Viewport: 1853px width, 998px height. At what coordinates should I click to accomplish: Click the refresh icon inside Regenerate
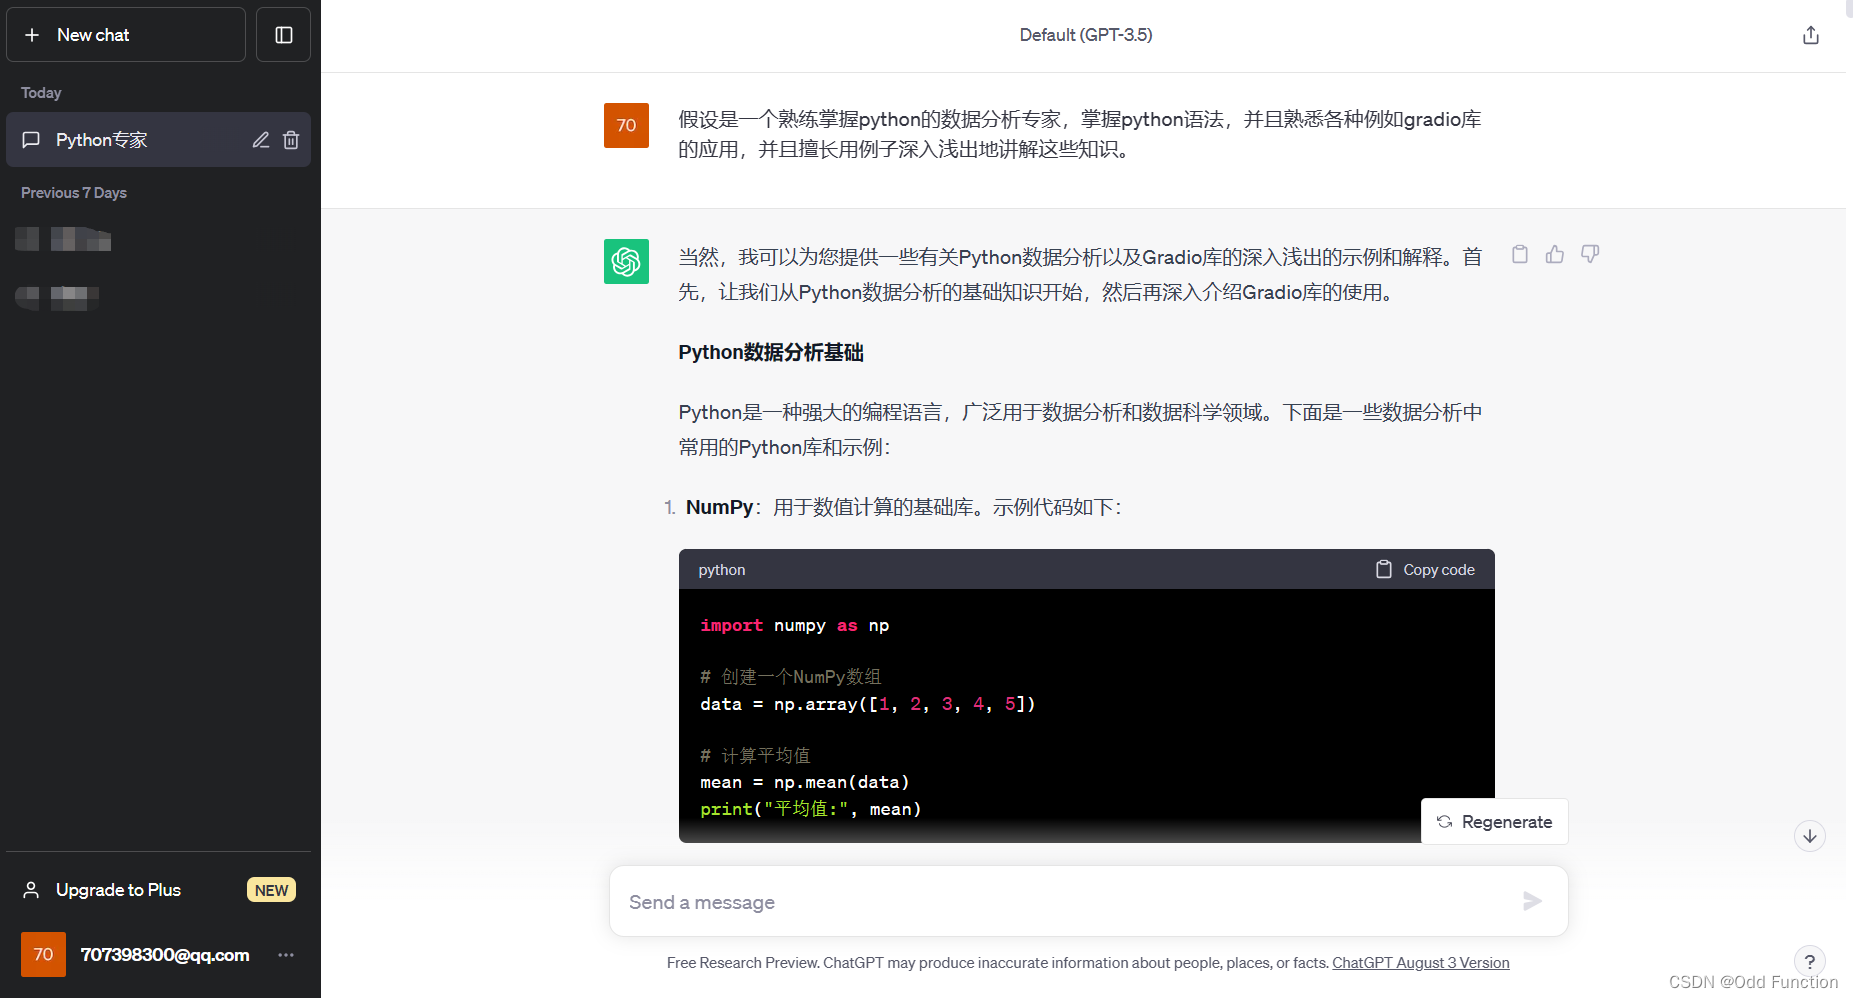point(1444,822)
